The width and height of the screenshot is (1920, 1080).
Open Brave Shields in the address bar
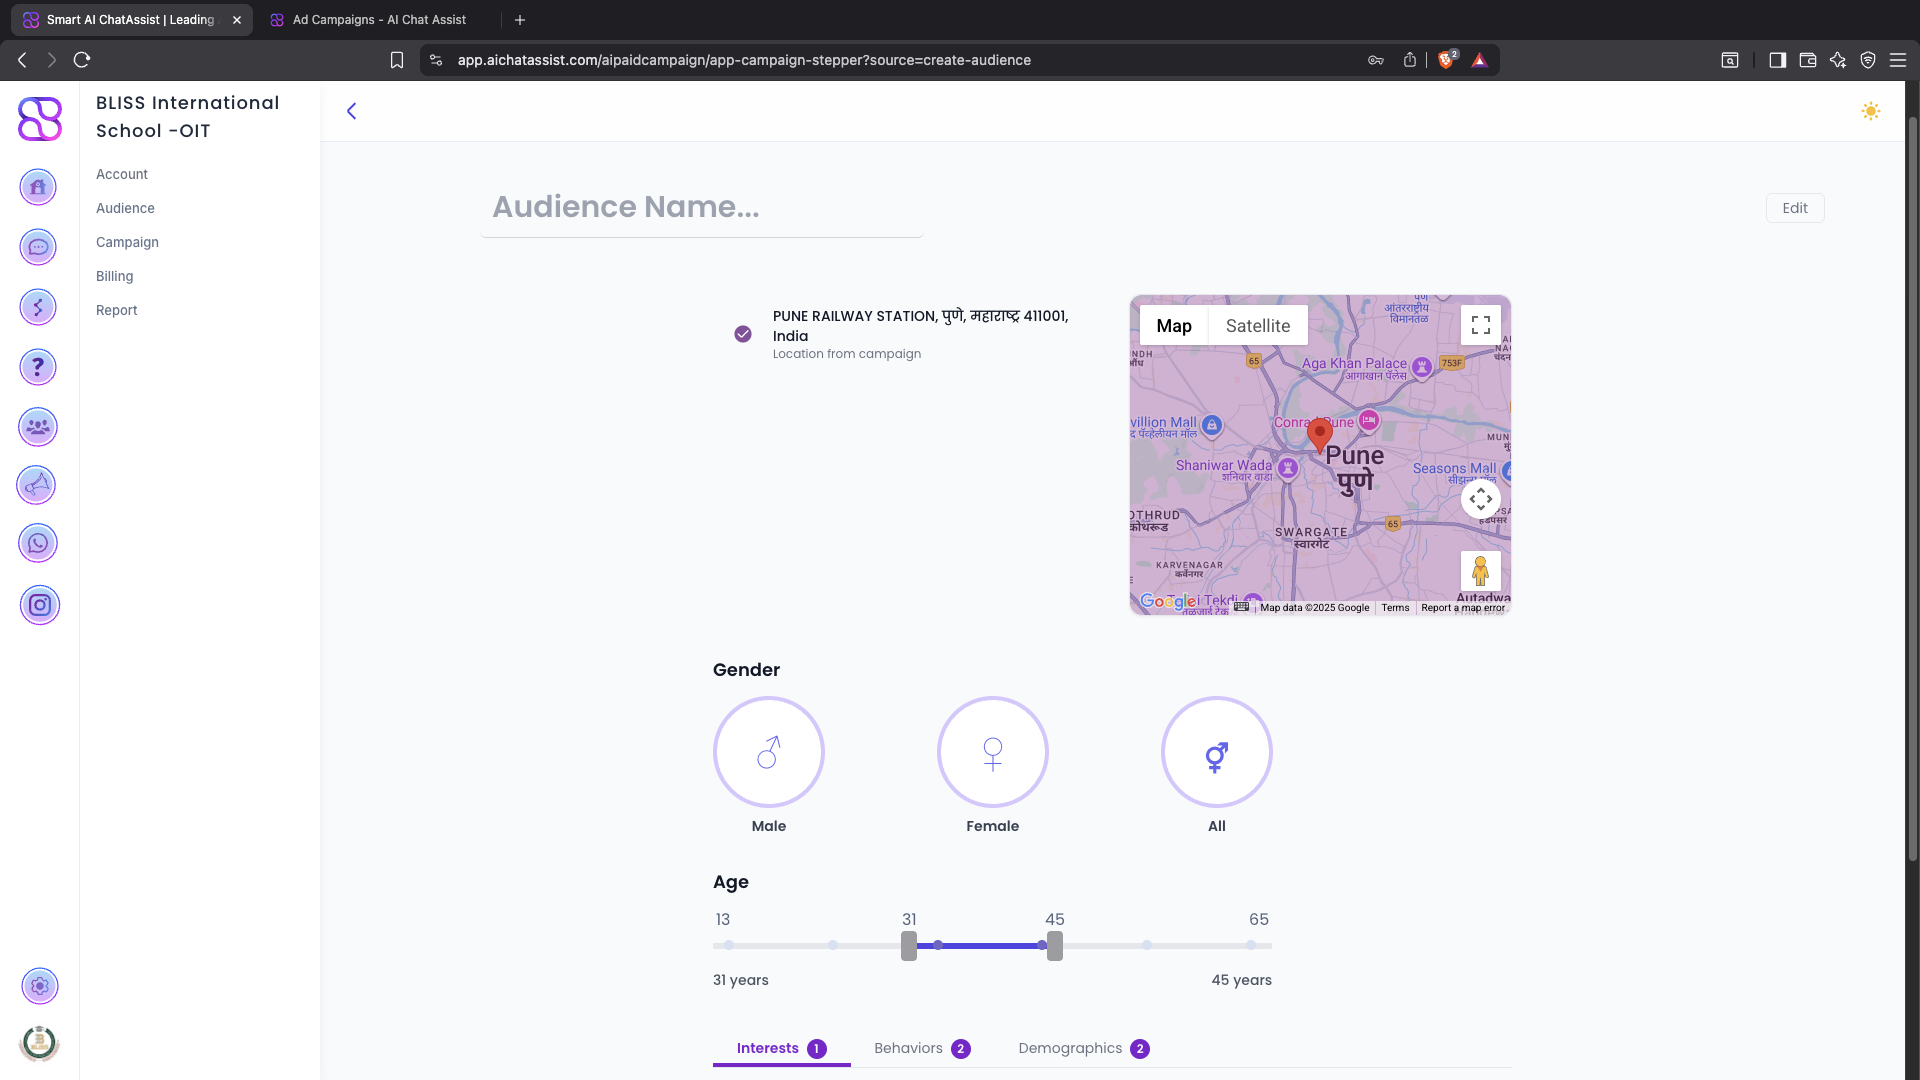[x=1446, y=60]
